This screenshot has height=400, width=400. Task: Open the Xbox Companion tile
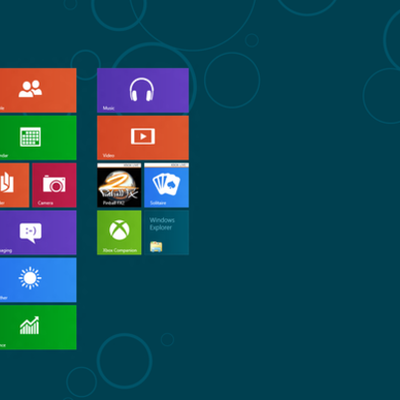tap(119, 232)
